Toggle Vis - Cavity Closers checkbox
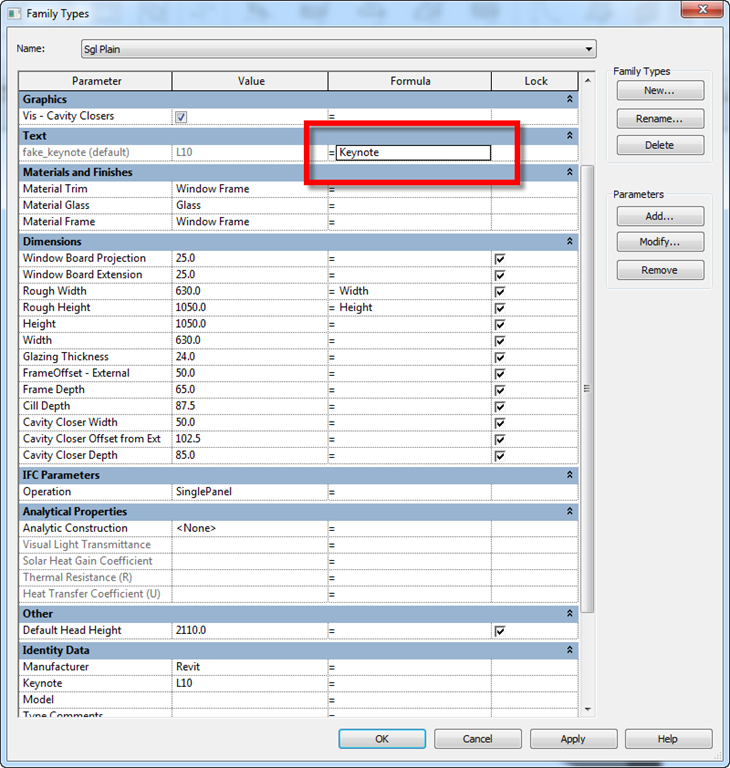Screen dimensions: 730x768 tap(181, 117)
